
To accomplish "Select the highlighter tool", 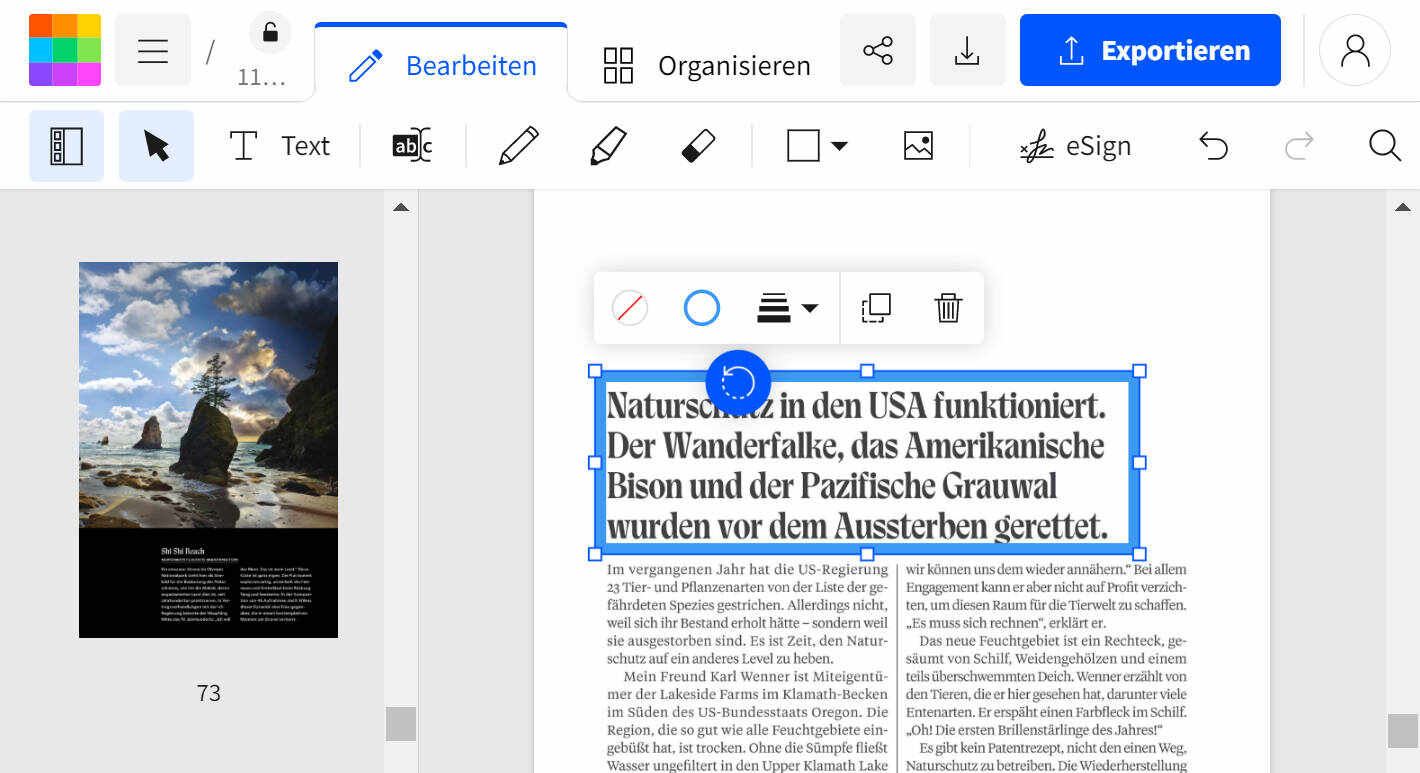I will (x=608, y=146).
